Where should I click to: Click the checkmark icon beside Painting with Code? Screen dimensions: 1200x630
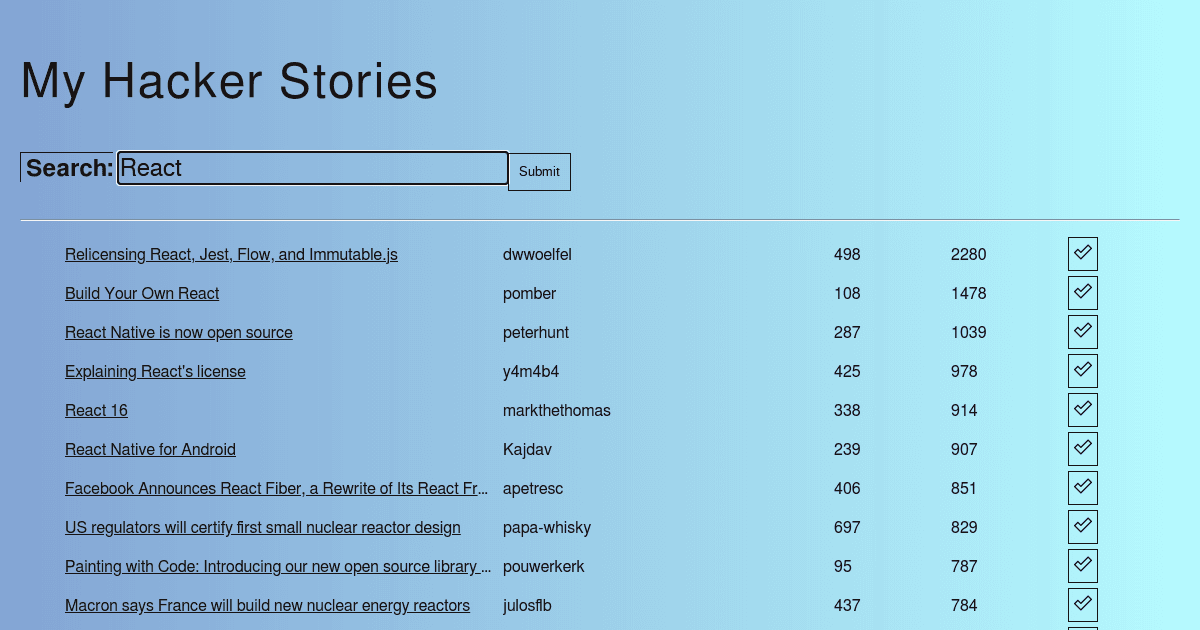point(1082,565)
